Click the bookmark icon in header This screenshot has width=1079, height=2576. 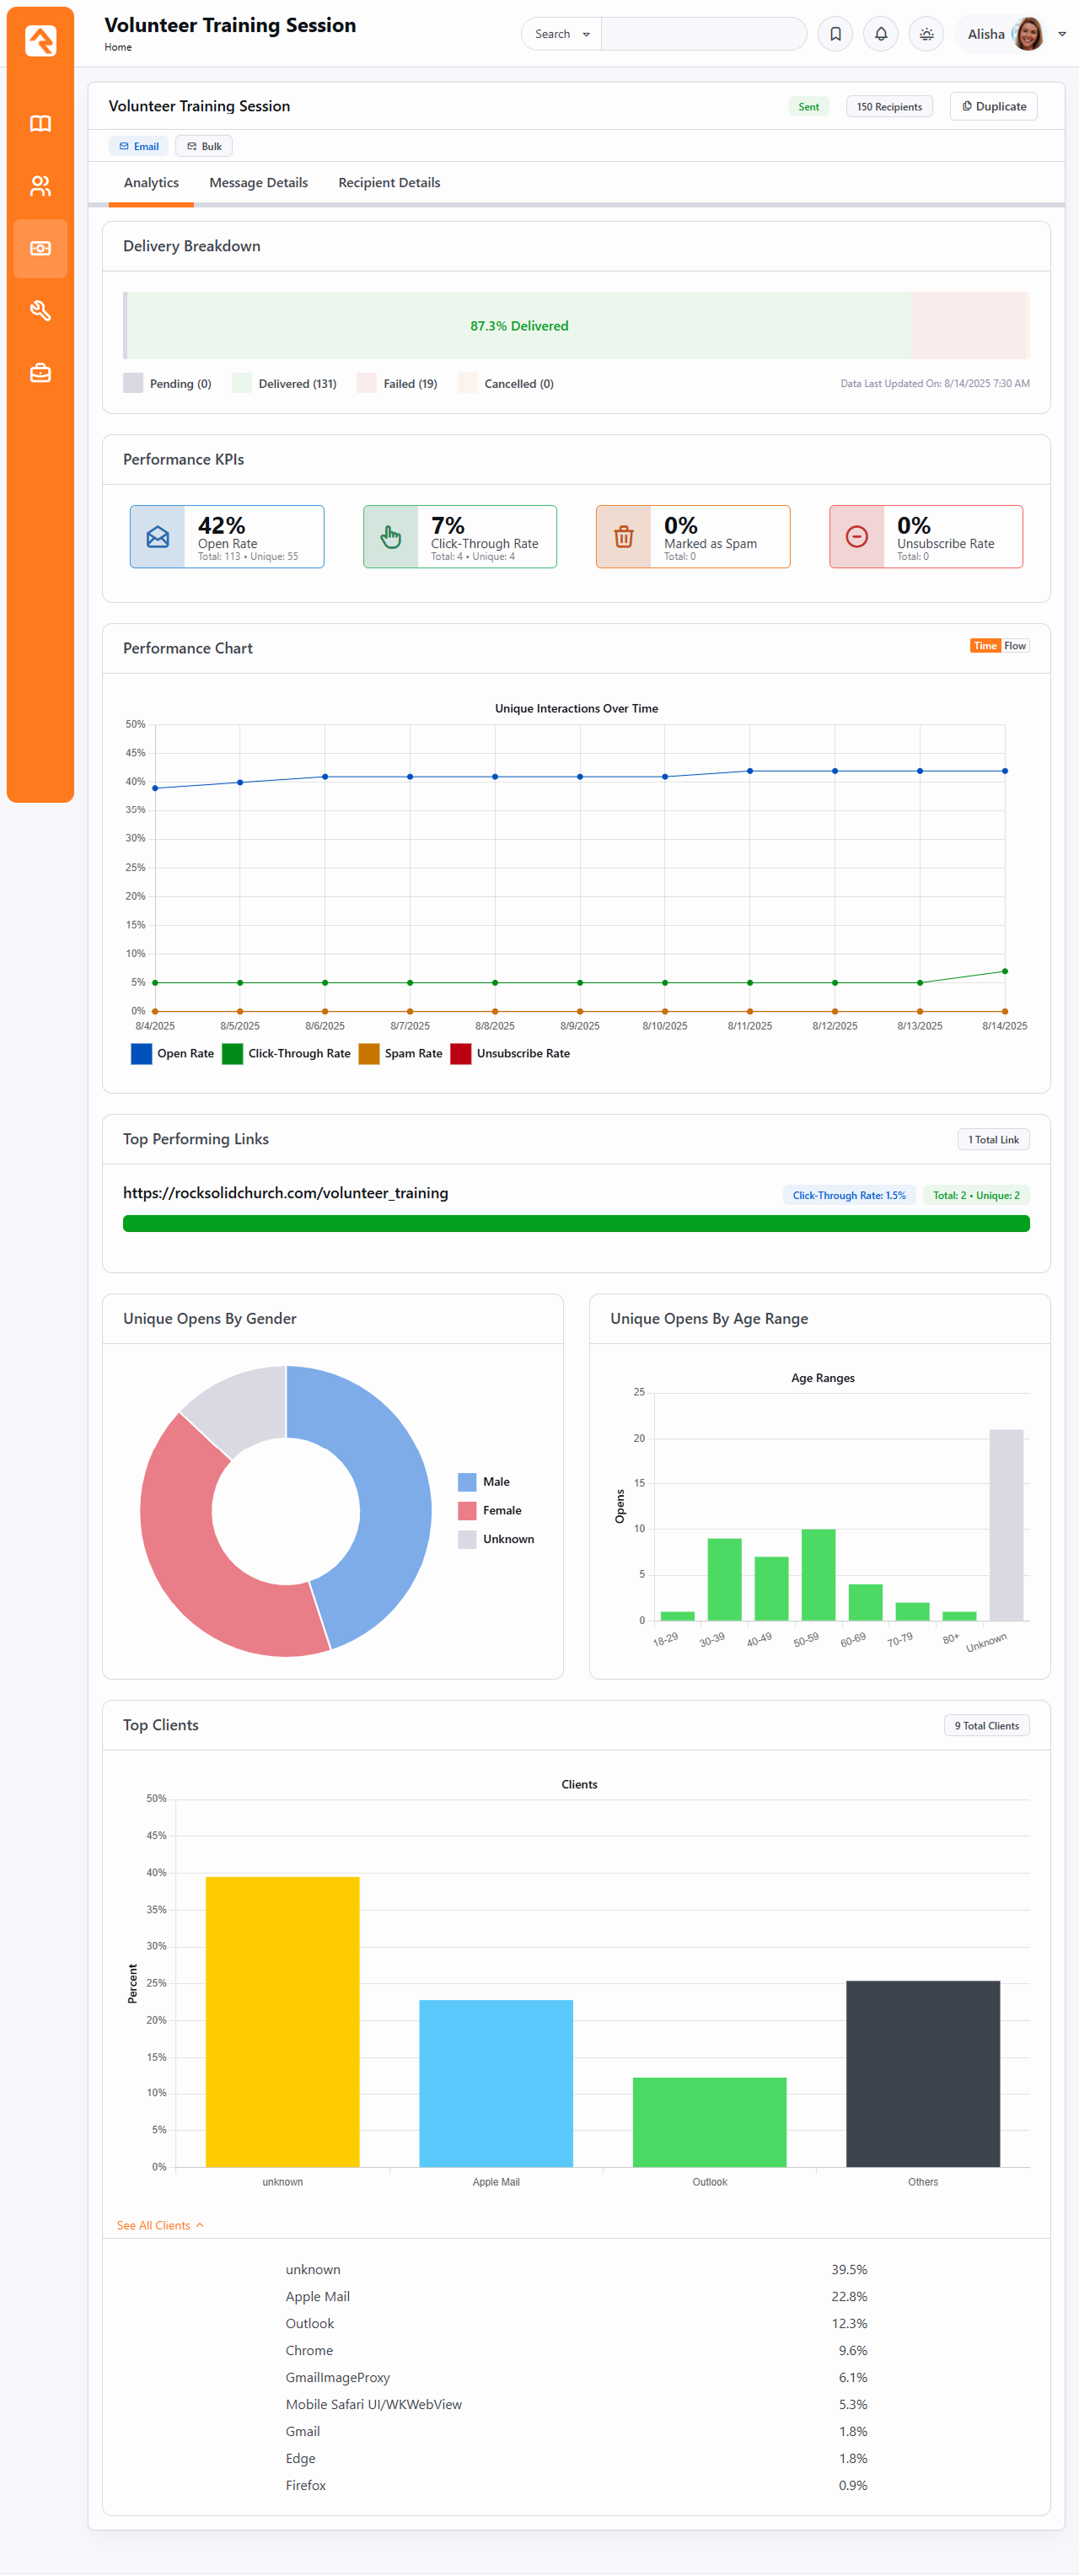[835, 34]
